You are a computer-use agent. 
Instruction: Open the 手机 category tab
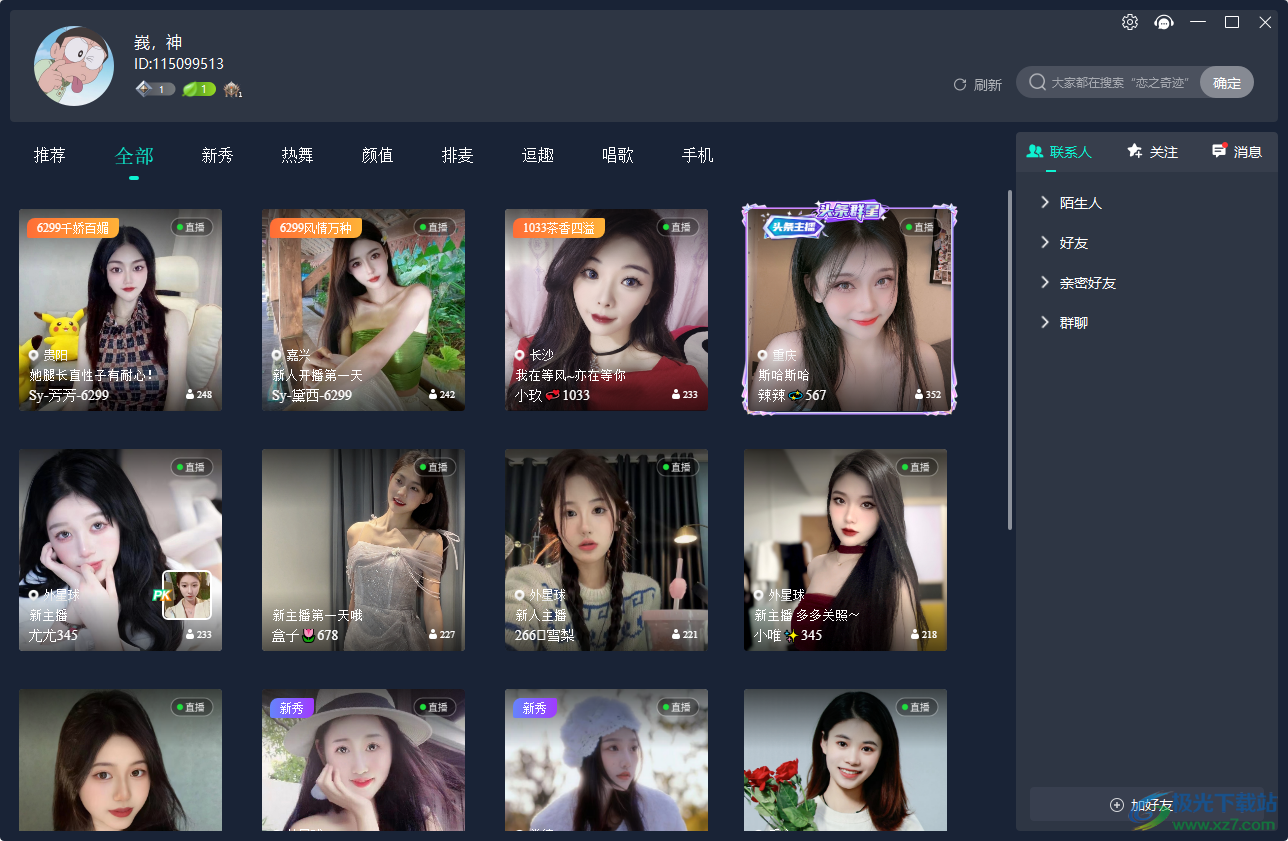697,155
